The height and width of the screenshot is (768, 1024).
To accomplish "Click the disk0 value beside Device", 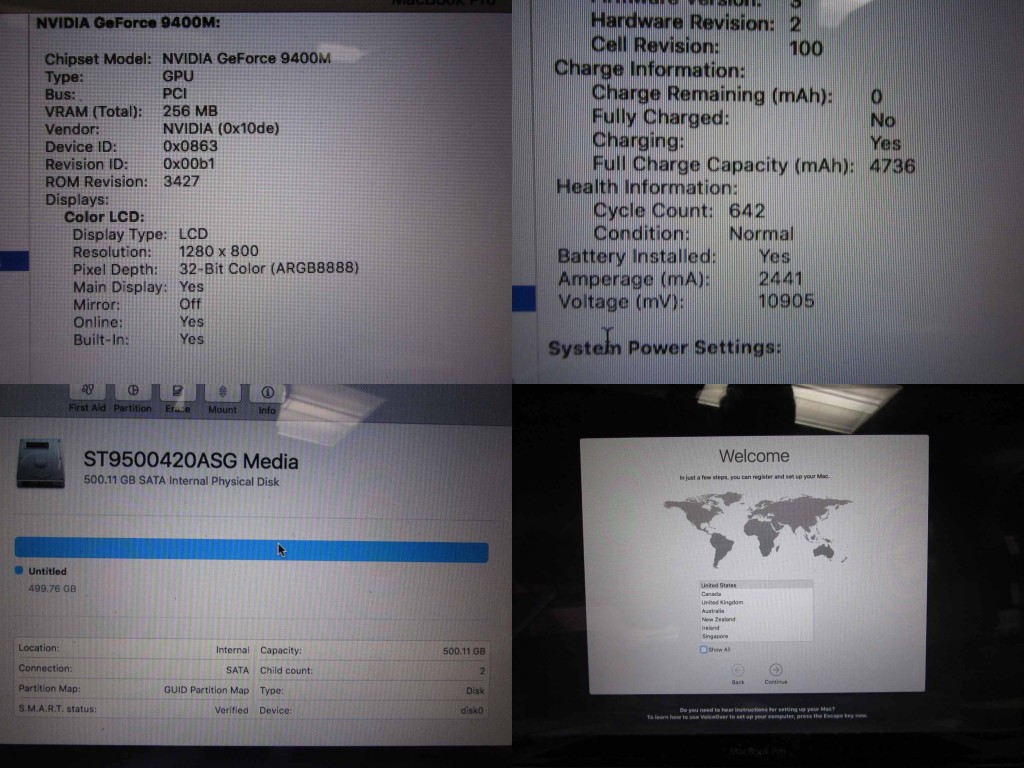I will pos(472,711).
